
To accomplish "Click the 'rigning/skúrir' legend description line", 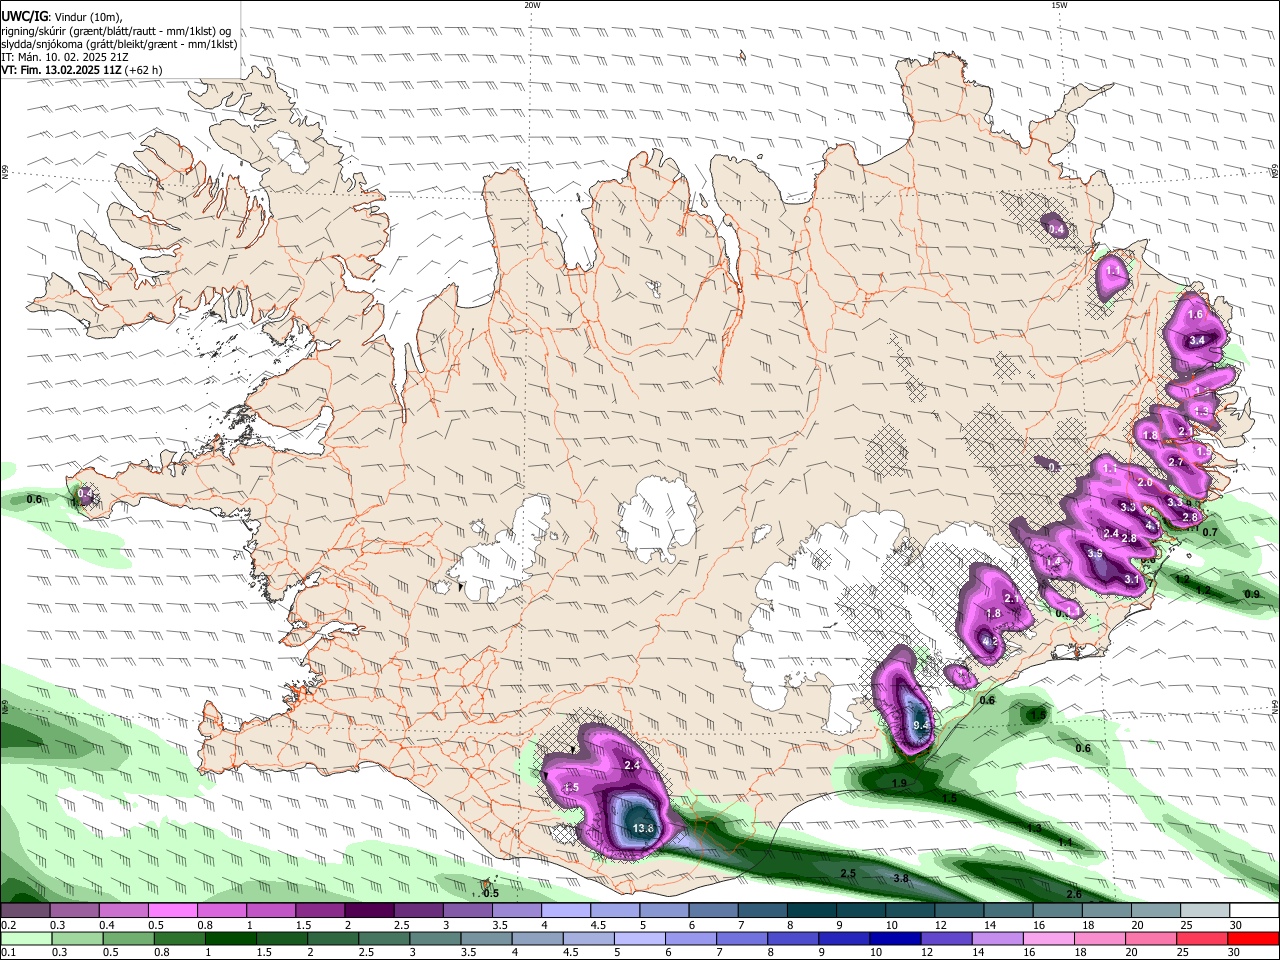I will 116,30.
